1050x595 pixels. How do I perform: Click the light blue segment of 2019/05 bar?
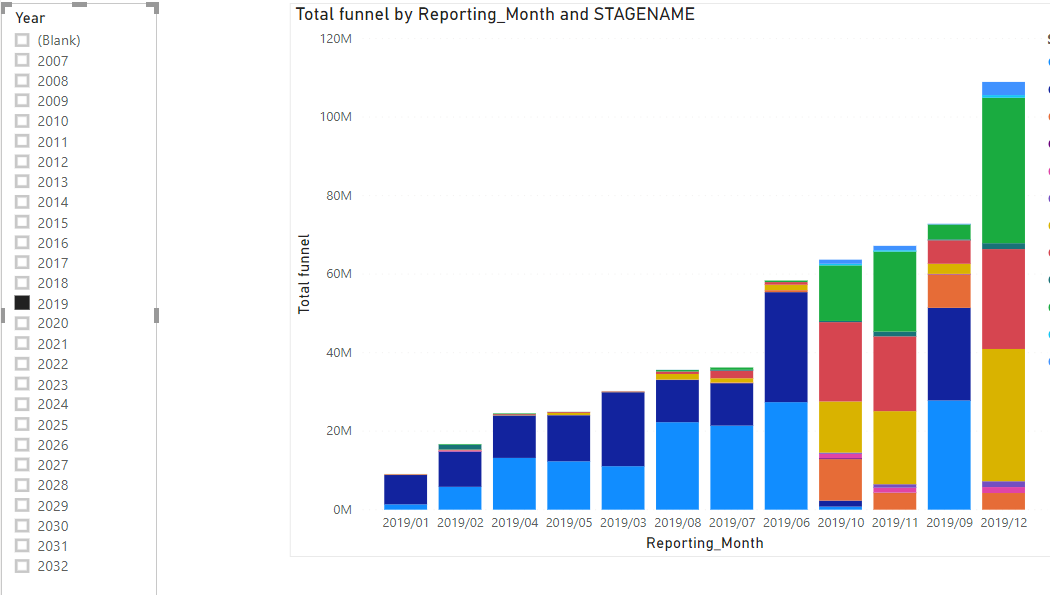(x=569, y=485)
